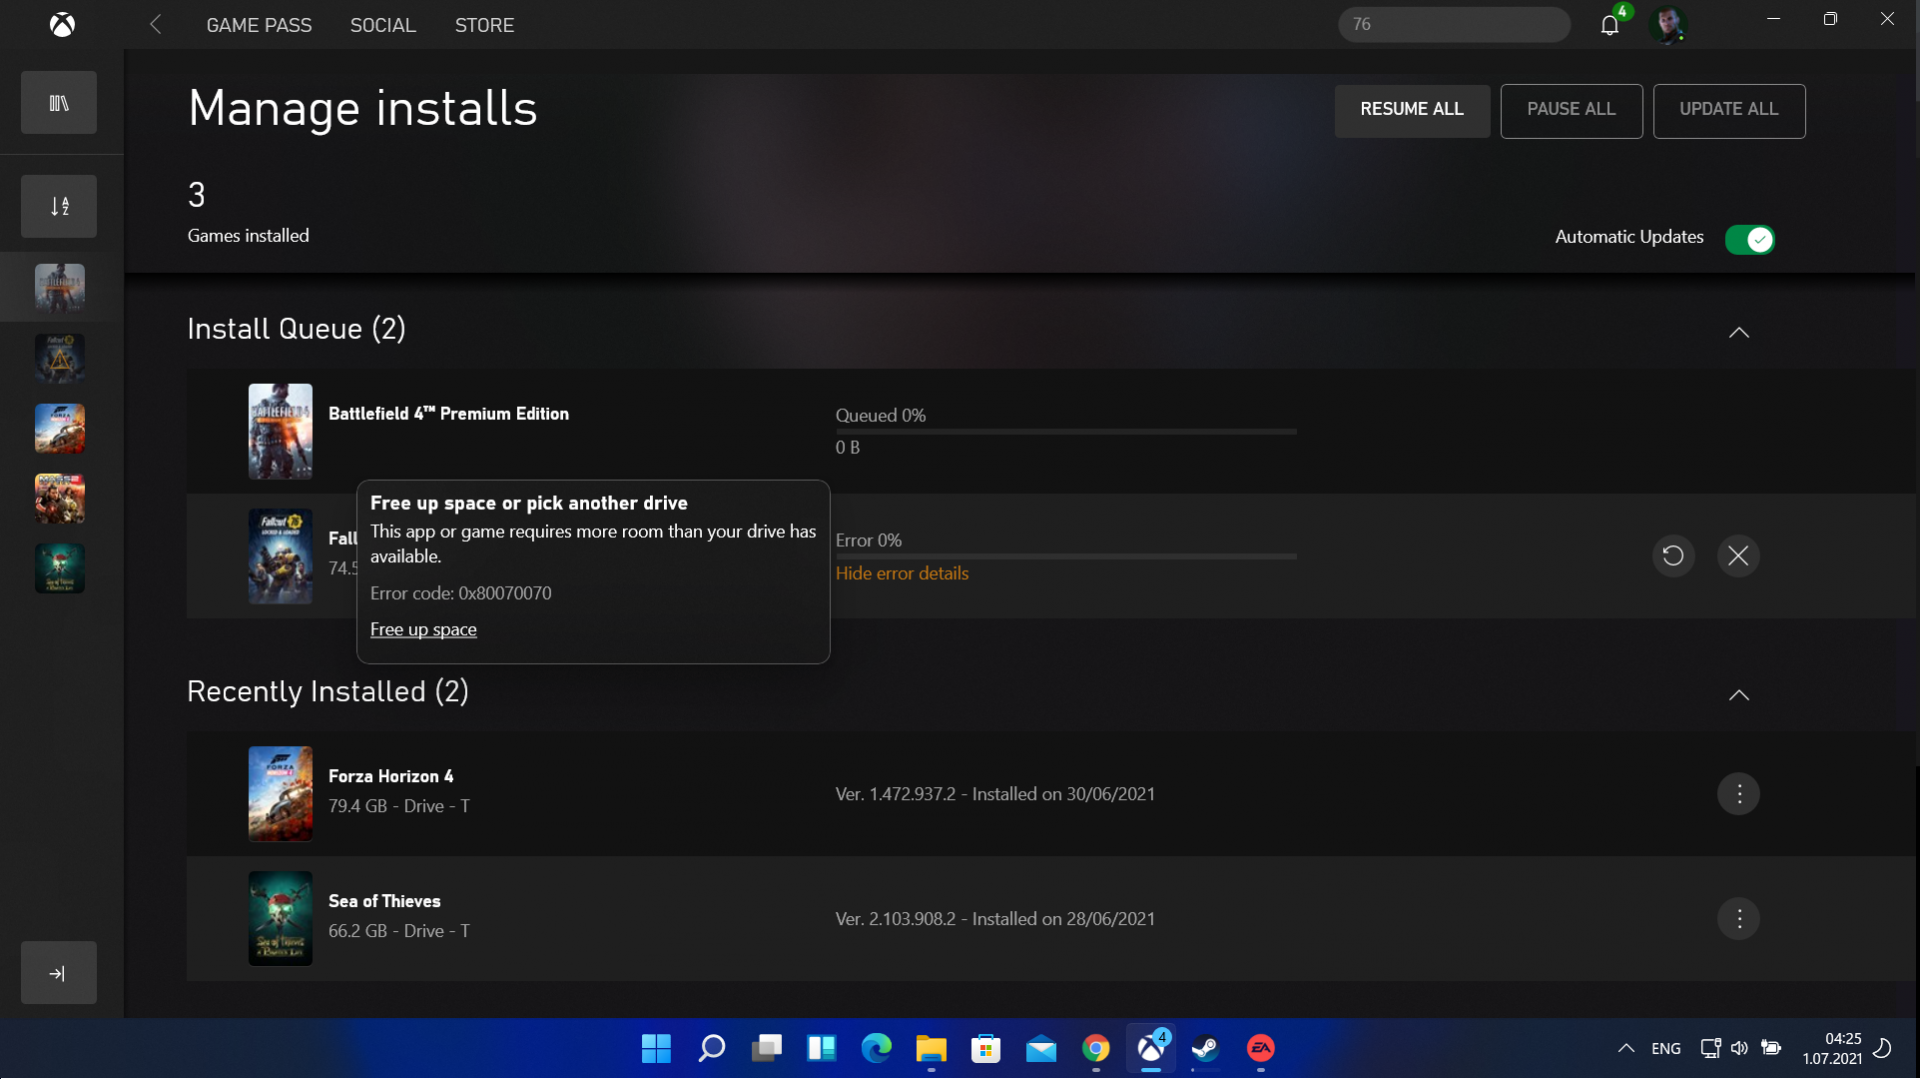Image resolution: width=1920 pixels, height=1079 pixels.
Task: Open File Explorer from the taskbar
Action: 931,1048
